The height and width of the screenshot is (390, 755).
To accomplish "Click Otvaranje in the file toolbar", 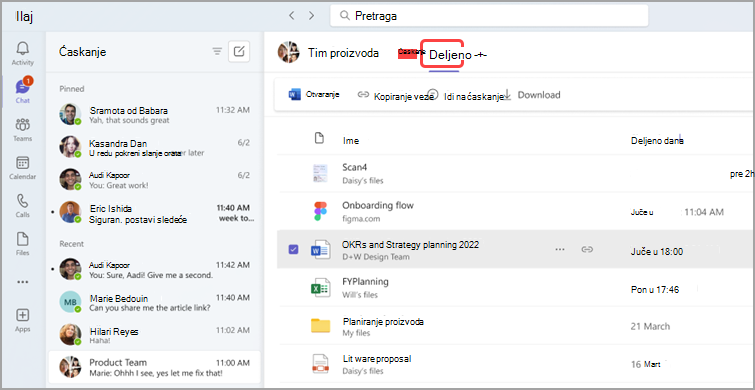I will [314, 95].
